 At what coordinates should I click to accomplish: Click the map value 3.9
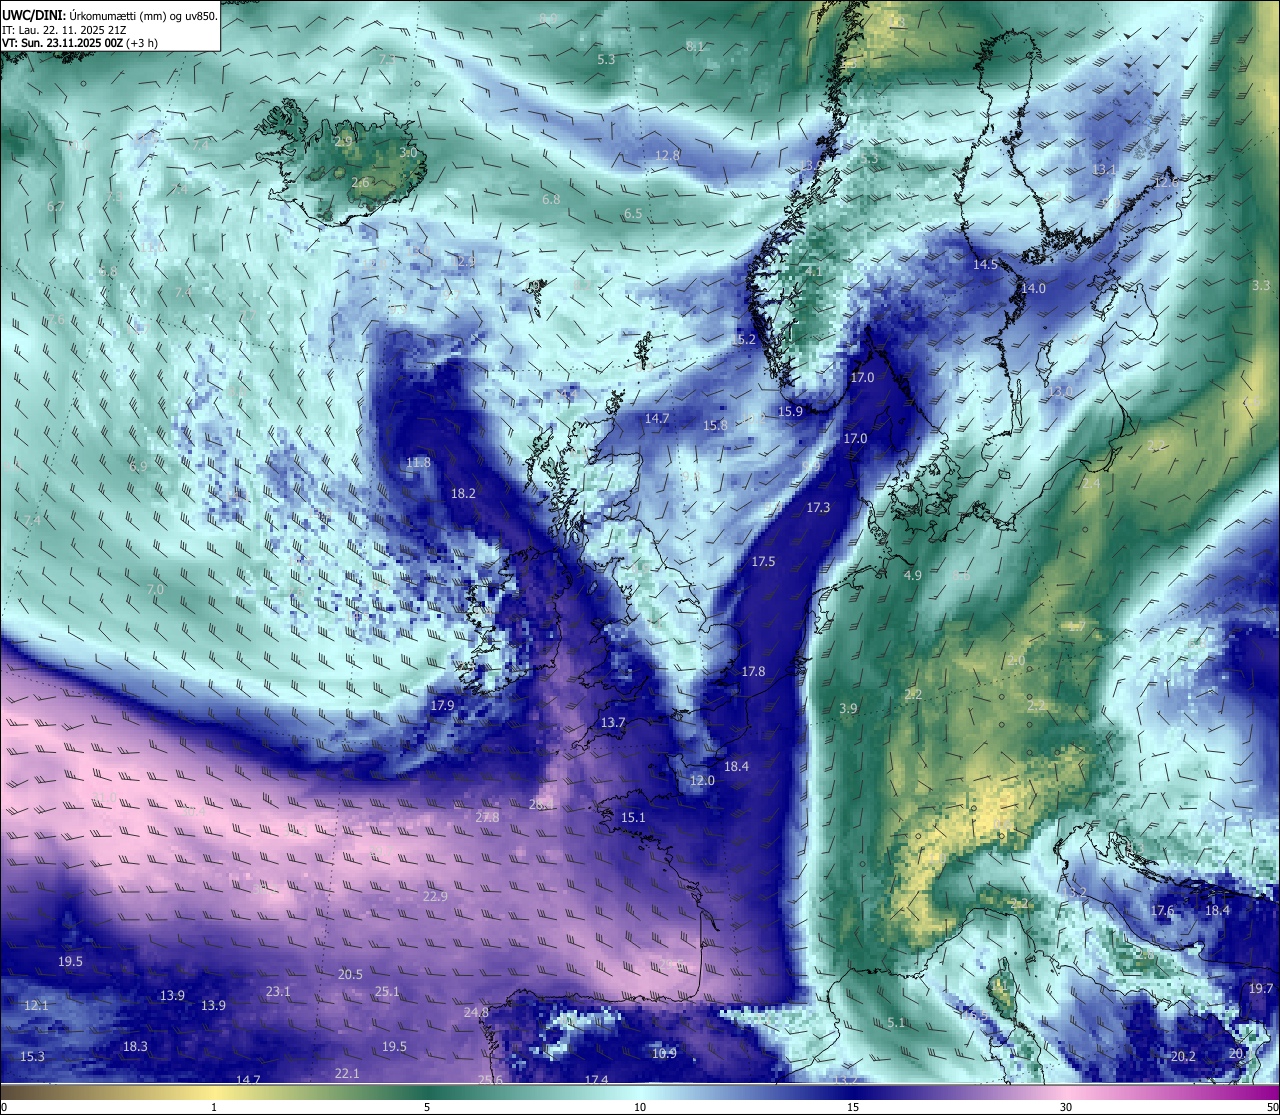[x=848, y=708]
